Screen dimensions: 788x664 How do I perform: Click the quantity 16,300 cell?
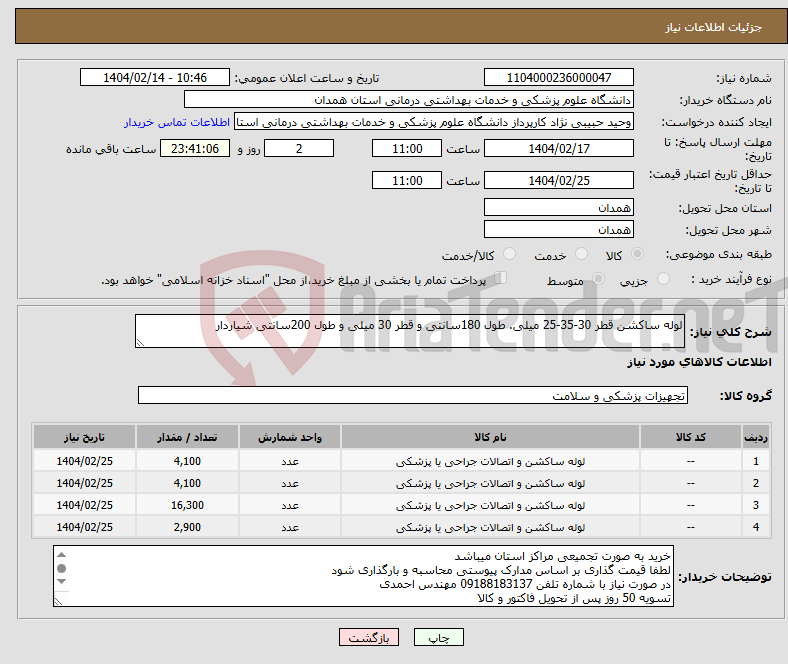187,505
